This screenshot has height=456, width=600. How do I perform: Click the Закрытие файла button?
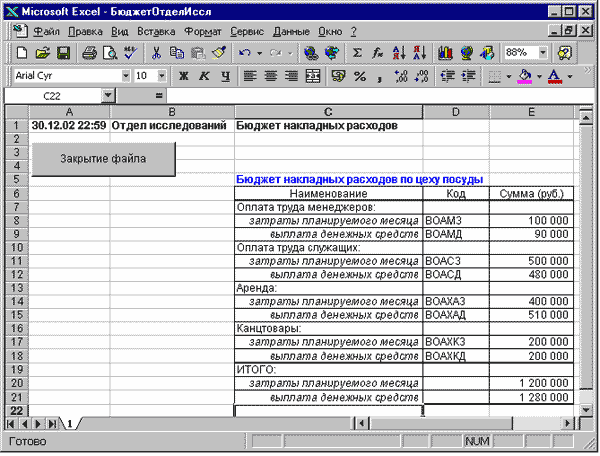pyautogui.click(x=103, y=159)
